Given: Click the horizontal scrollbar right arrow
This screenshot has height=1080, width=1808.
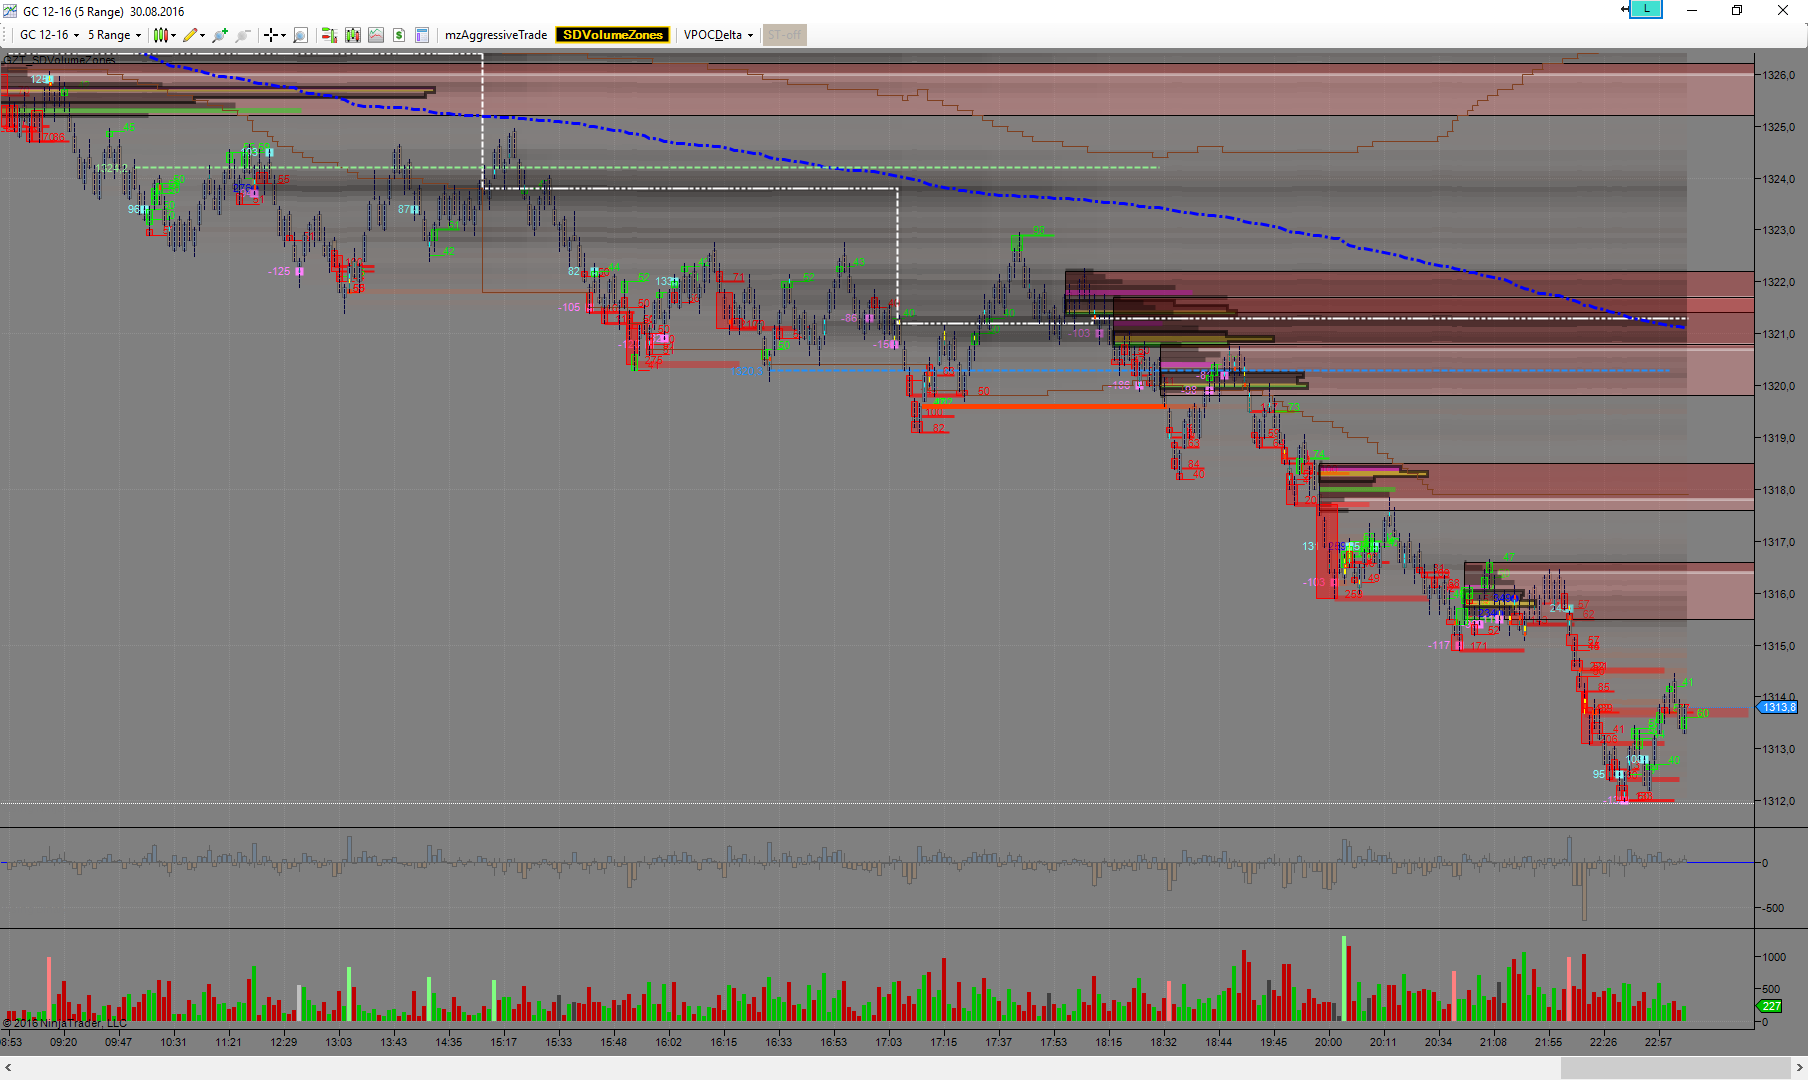Looking at the screenshot, I should click(x=1799, y=1068).
